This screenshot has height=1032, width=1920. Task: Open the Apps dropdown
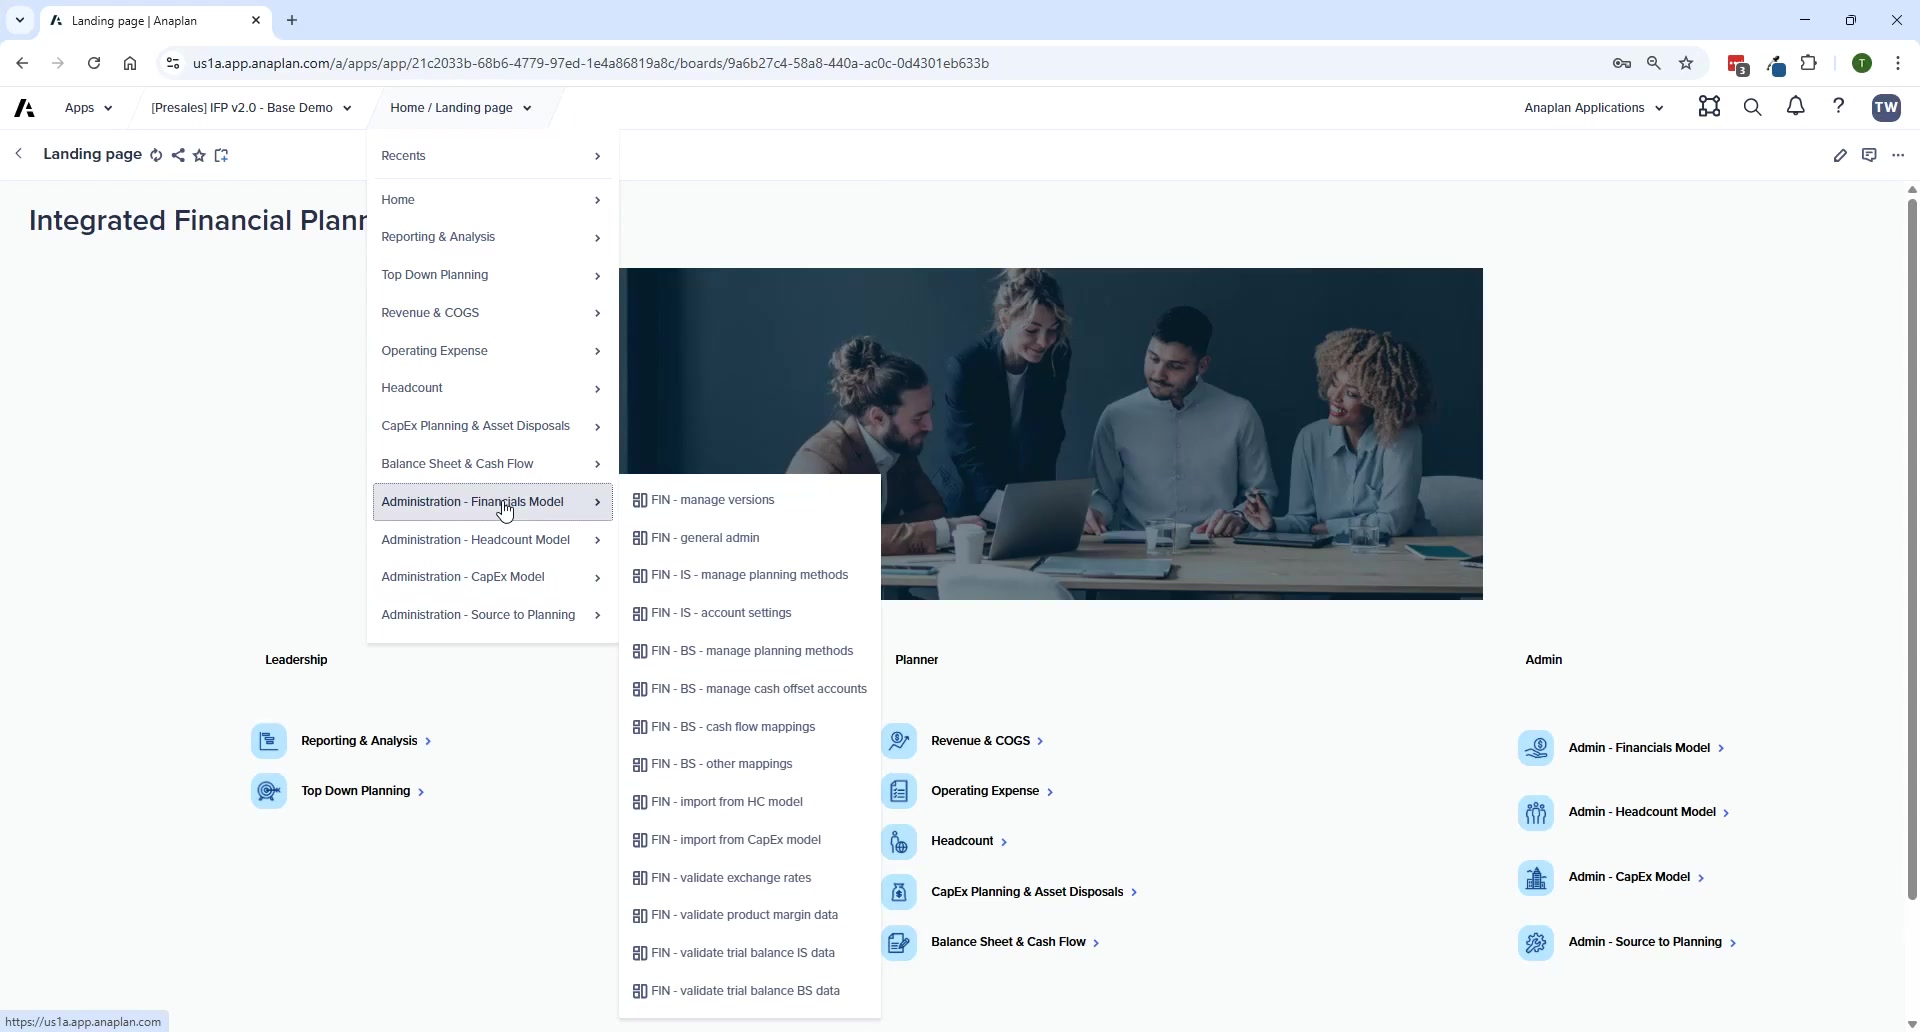click(87, 107)
